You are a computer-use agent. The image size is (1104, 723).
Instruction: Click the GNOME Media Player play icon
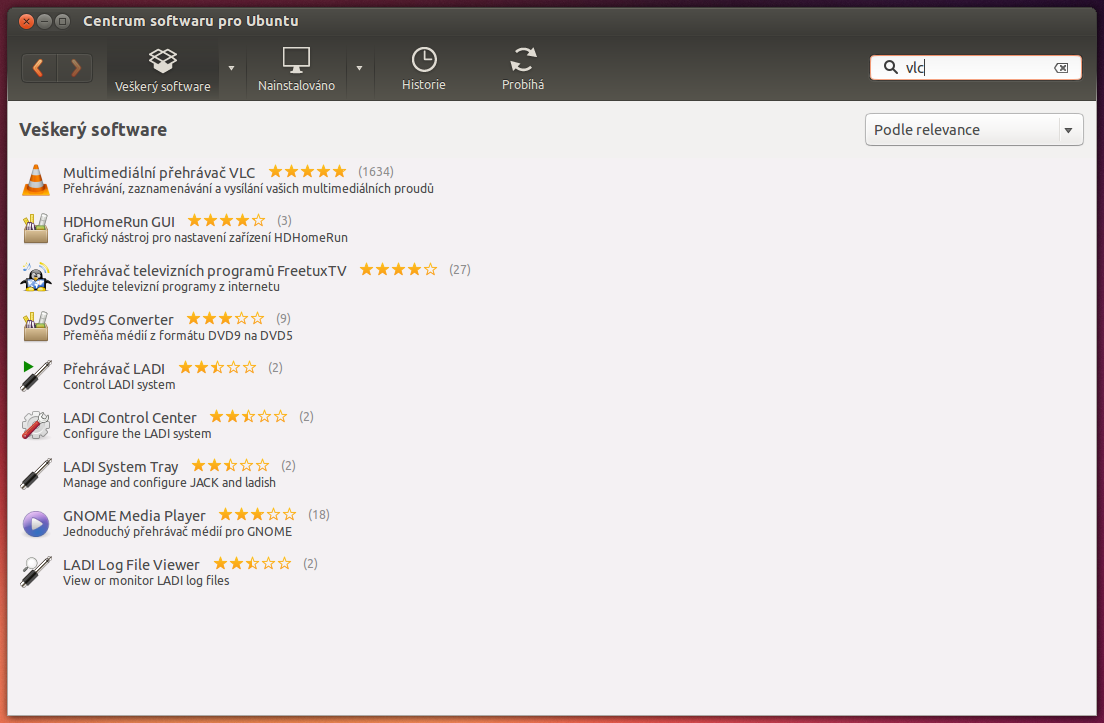click(x=35, y=523)
